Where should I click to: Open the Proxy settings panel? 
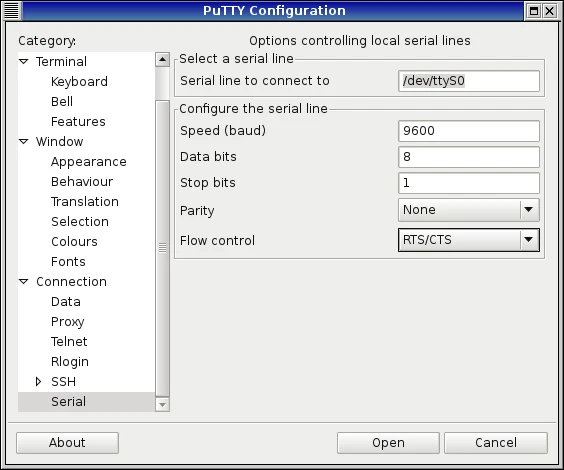tap(68, 322)
